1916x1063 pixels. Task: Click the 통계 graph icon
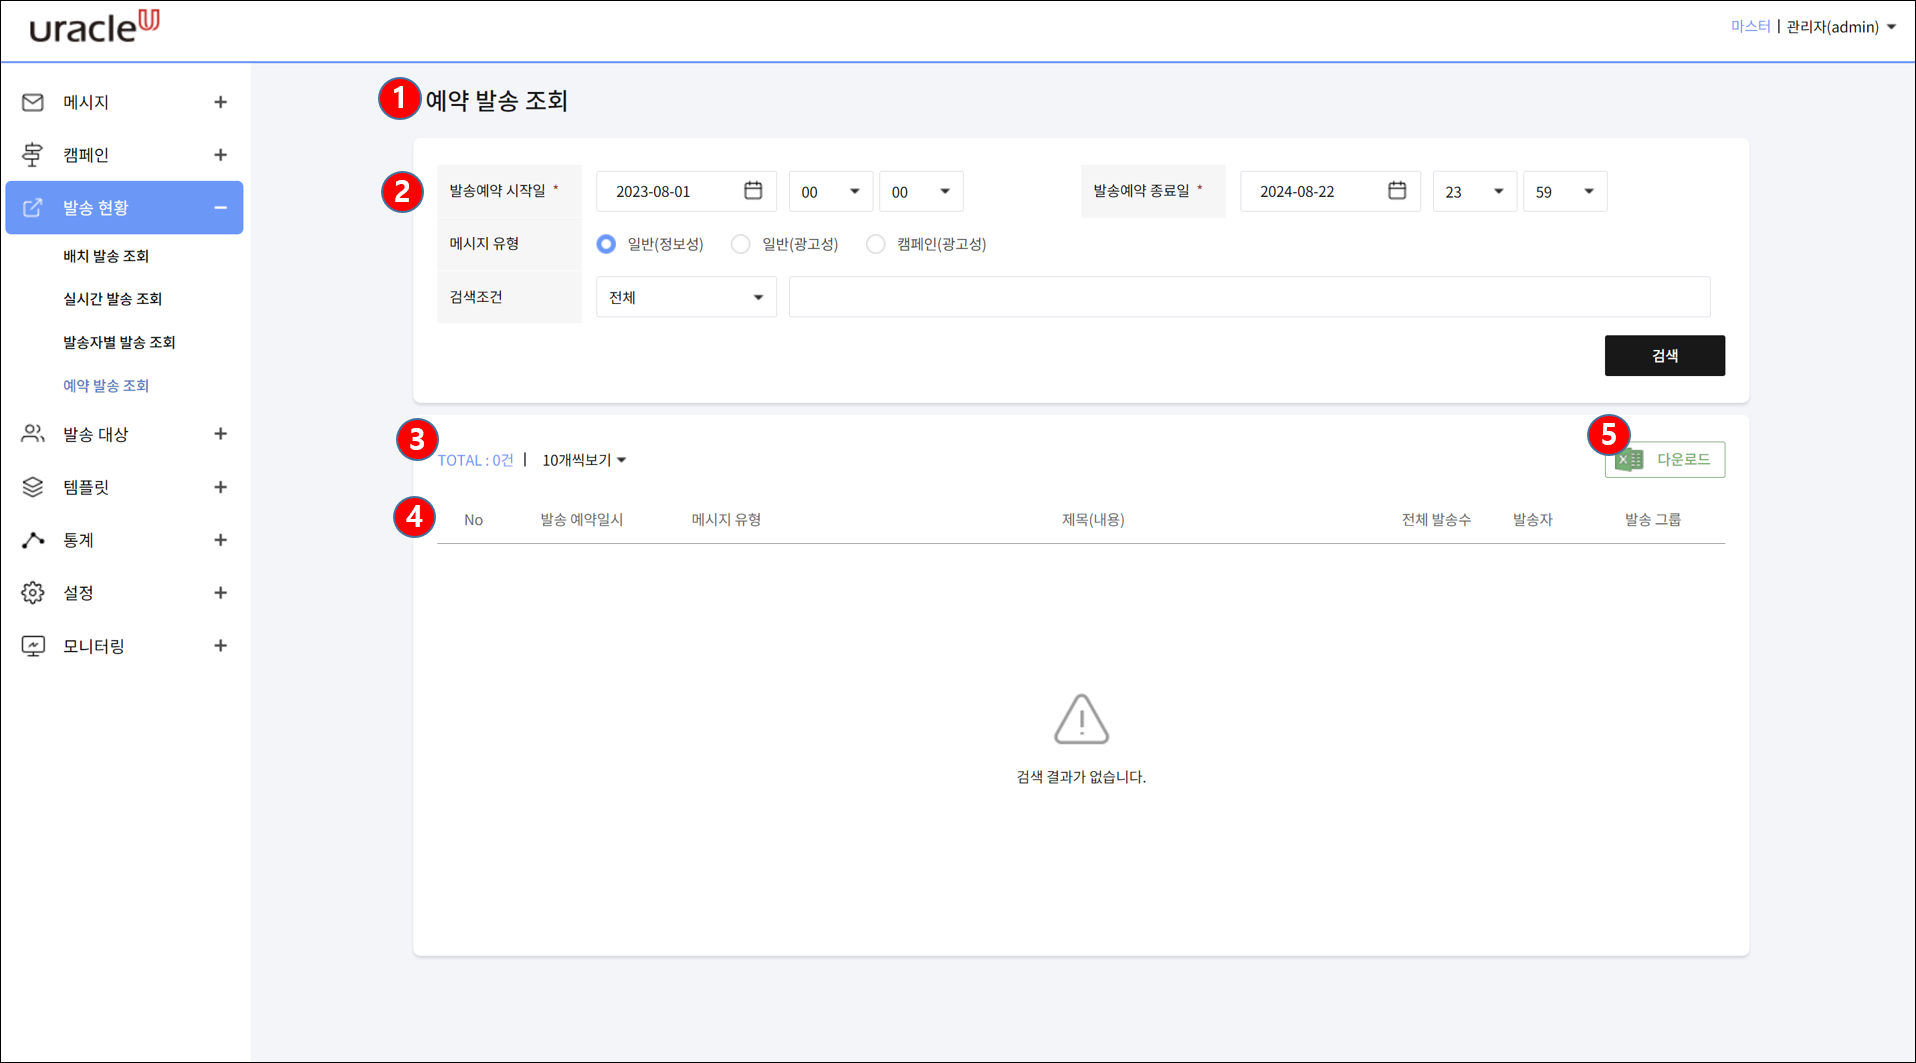click(33, 540)
